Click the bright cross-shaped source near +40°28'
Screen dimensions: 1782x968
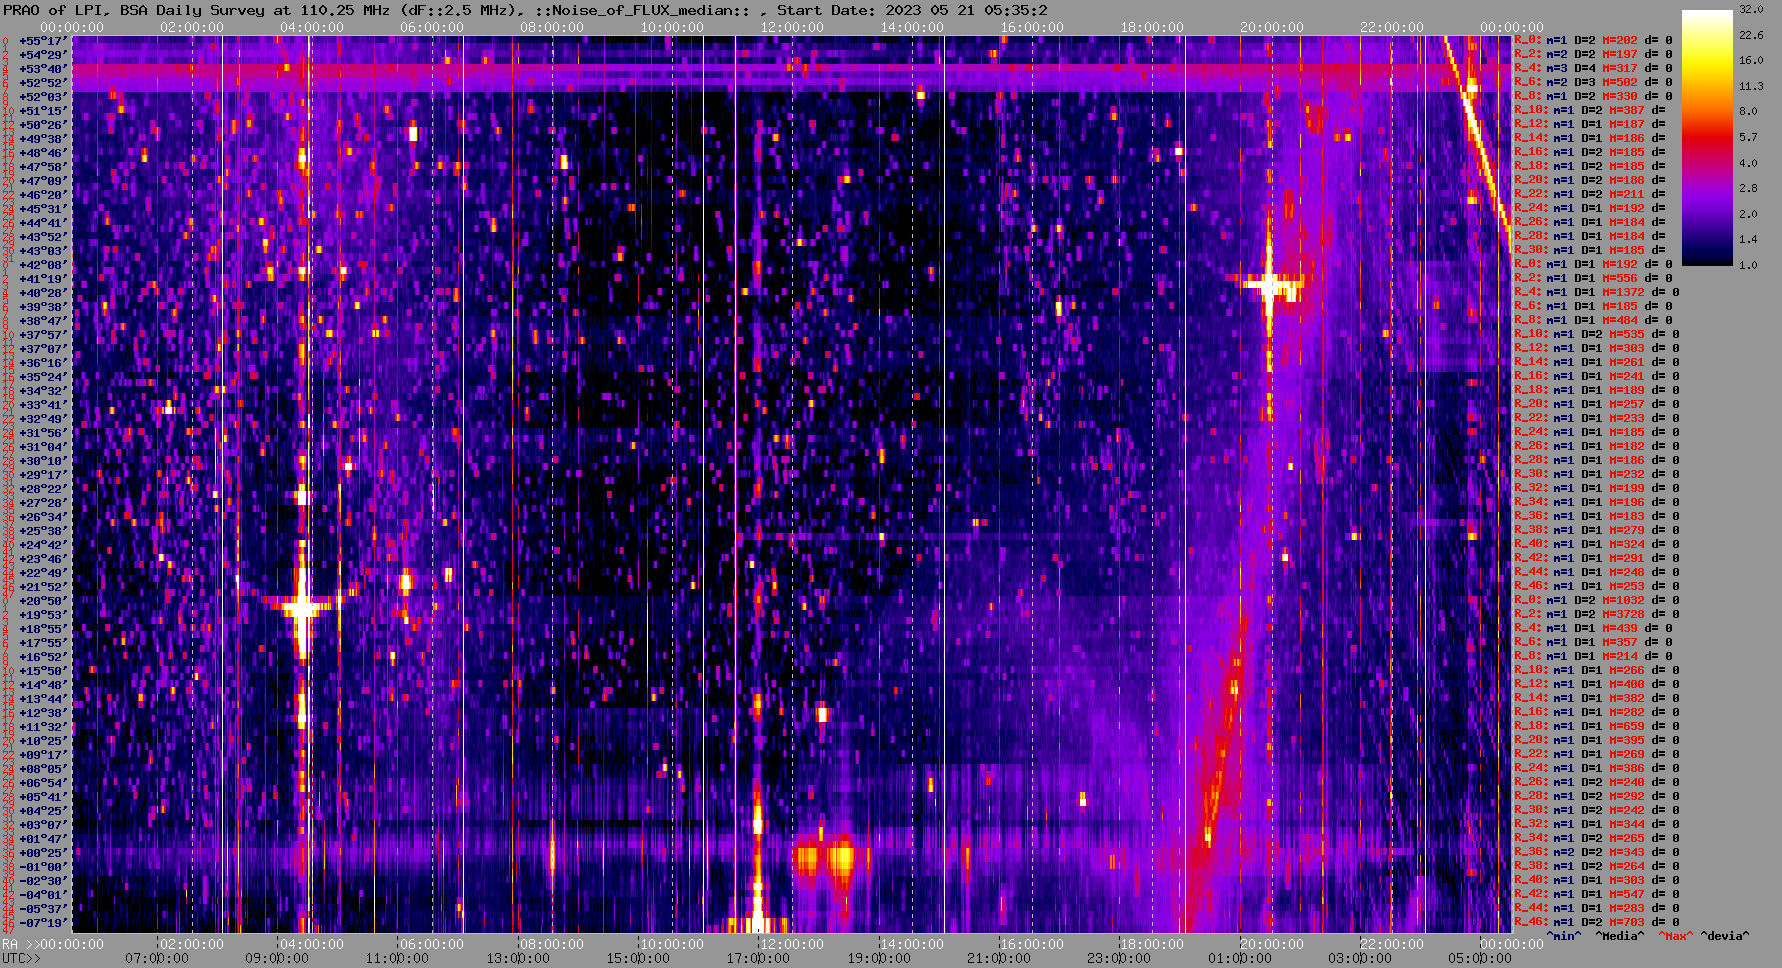(1270, 286)
